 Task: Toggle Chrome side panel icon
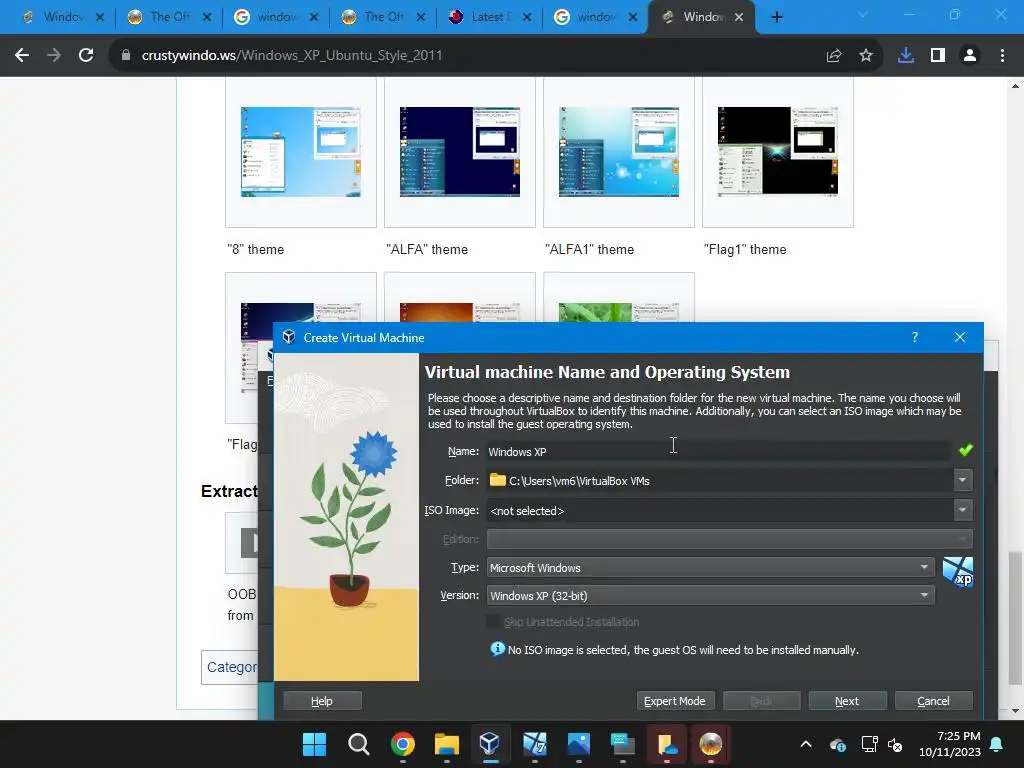tap(938, 56)
